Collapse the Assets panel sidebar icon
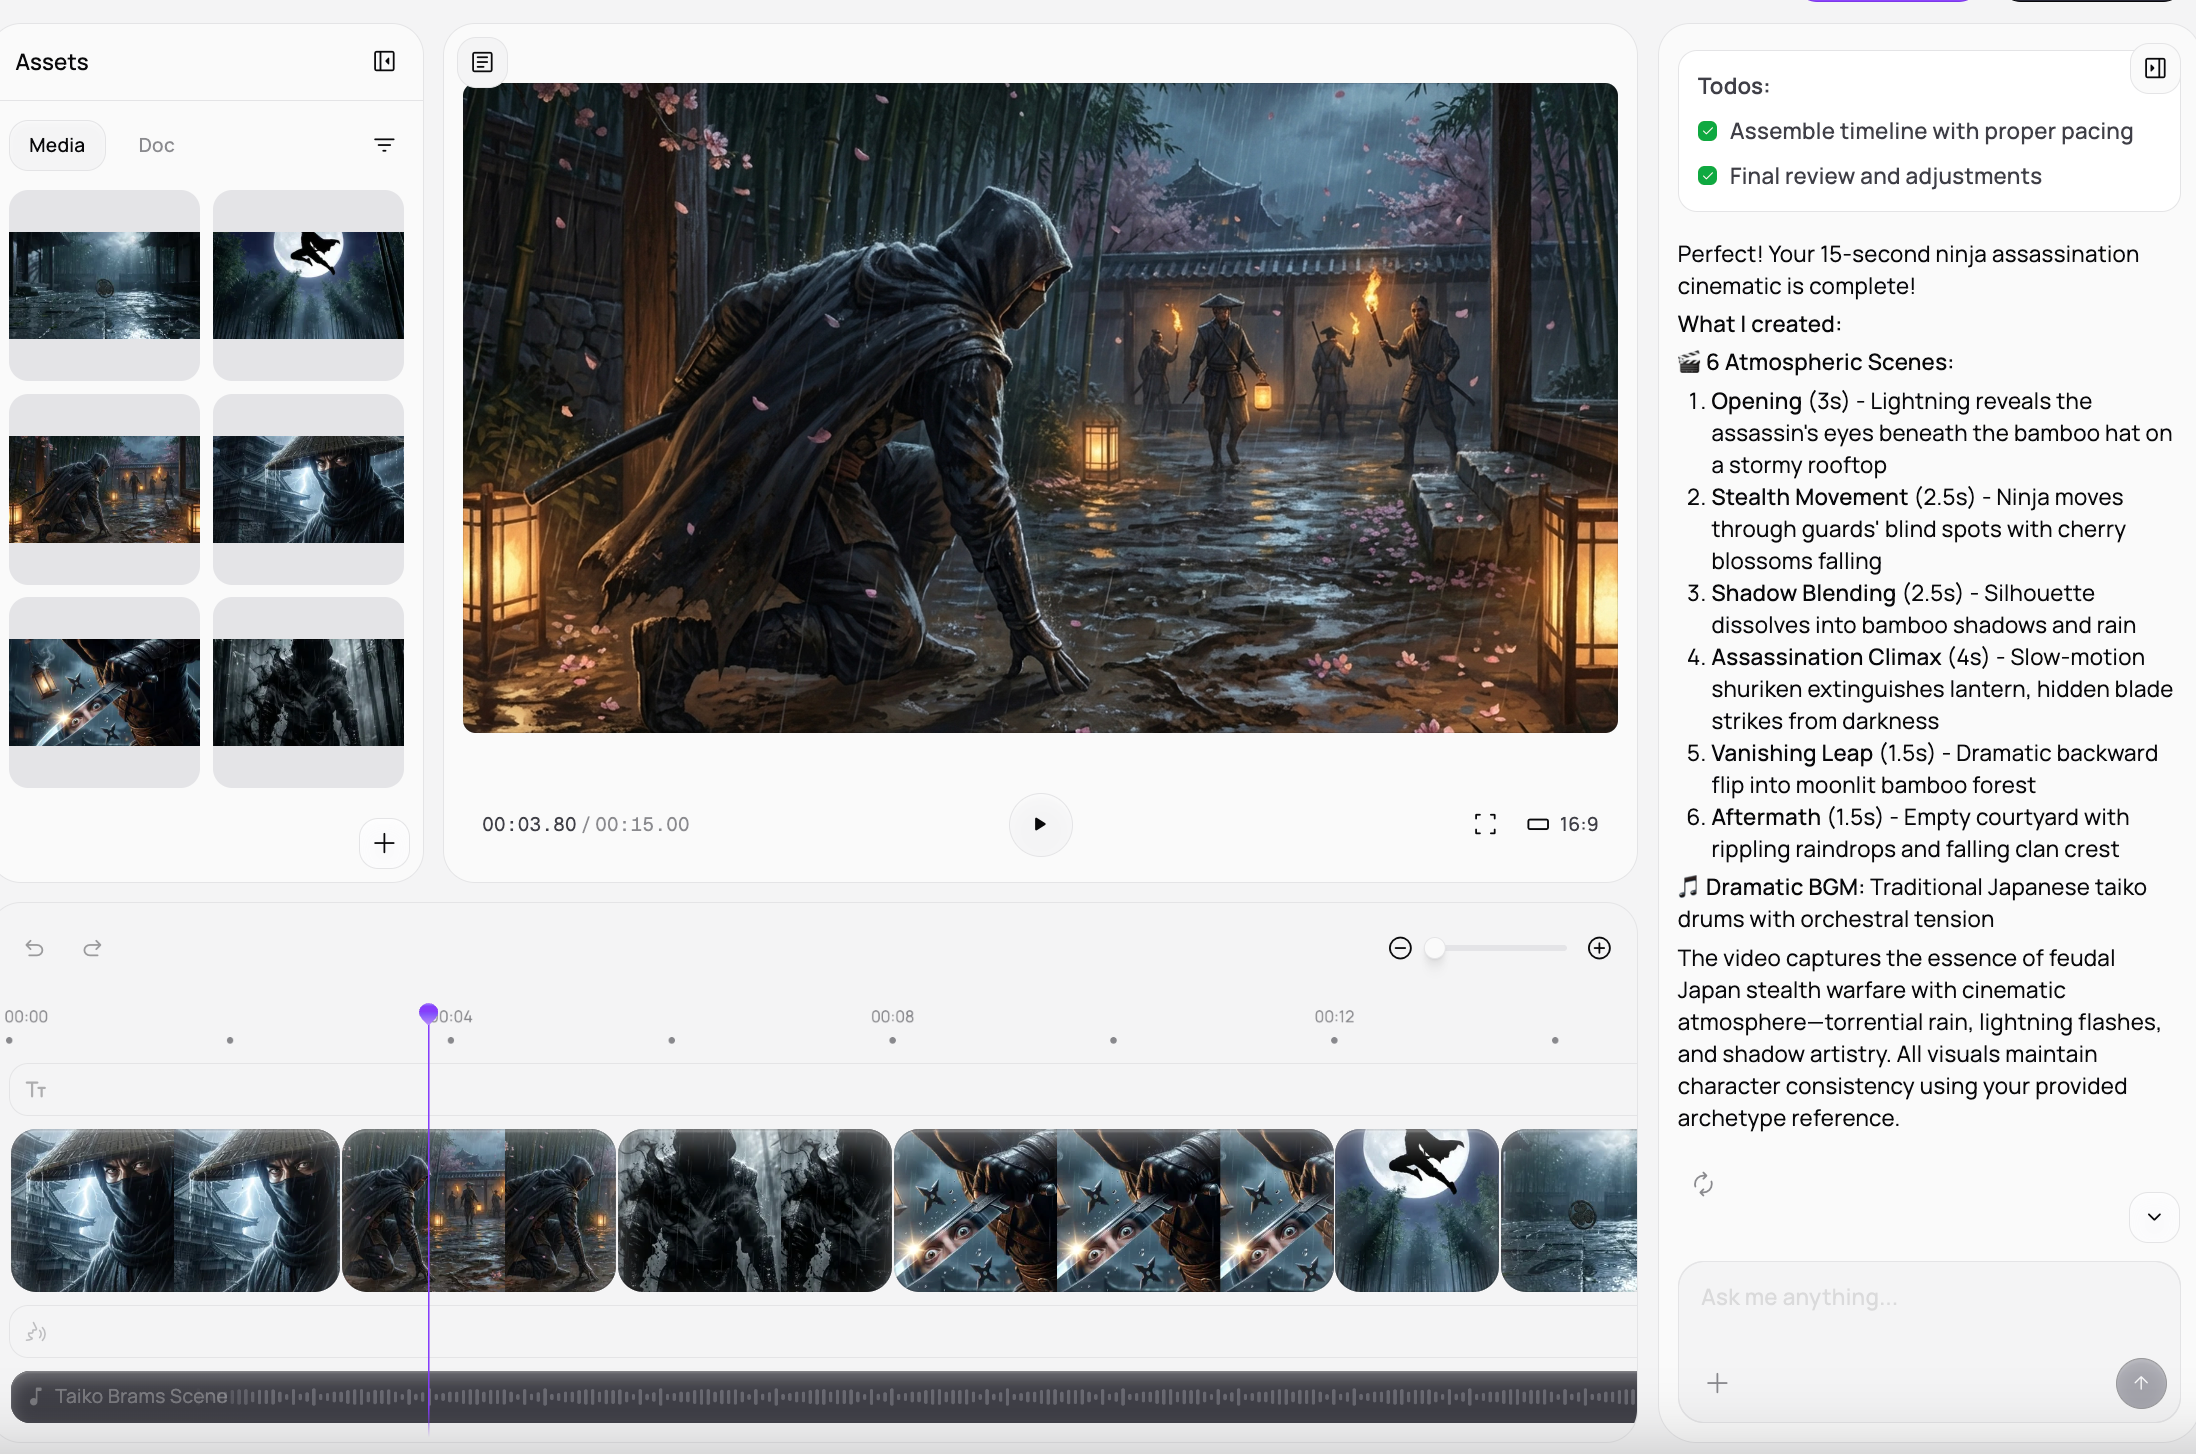The width and height of the screenshot is (2196, 1454). tap(384, 62)
